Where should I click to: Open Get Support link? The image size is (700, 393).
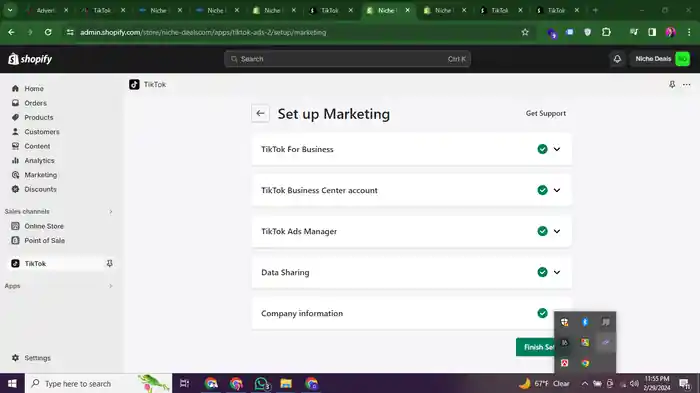point(546,113)
